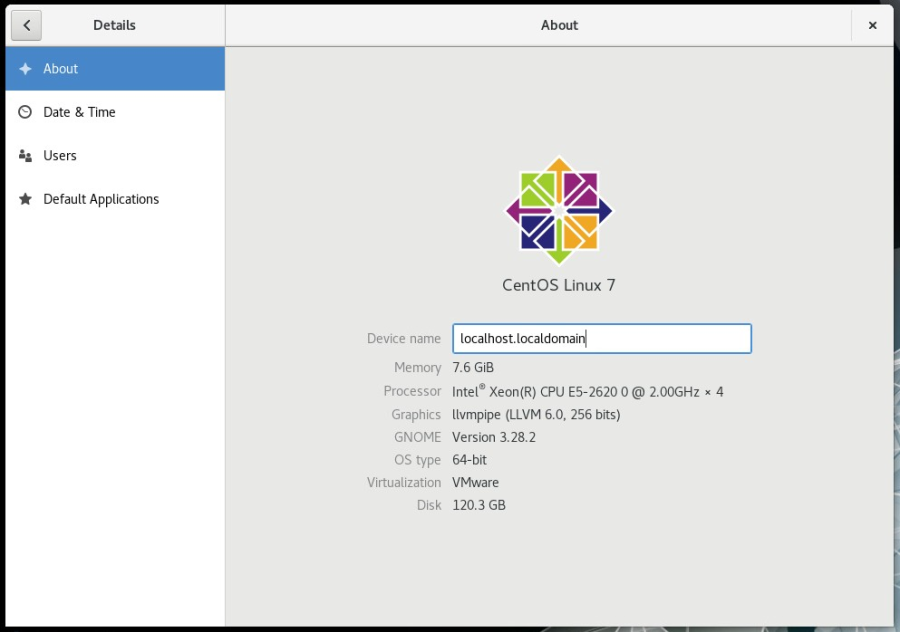Click the "GNOME" label
This screenshot has width=900, height=632.
417,437
